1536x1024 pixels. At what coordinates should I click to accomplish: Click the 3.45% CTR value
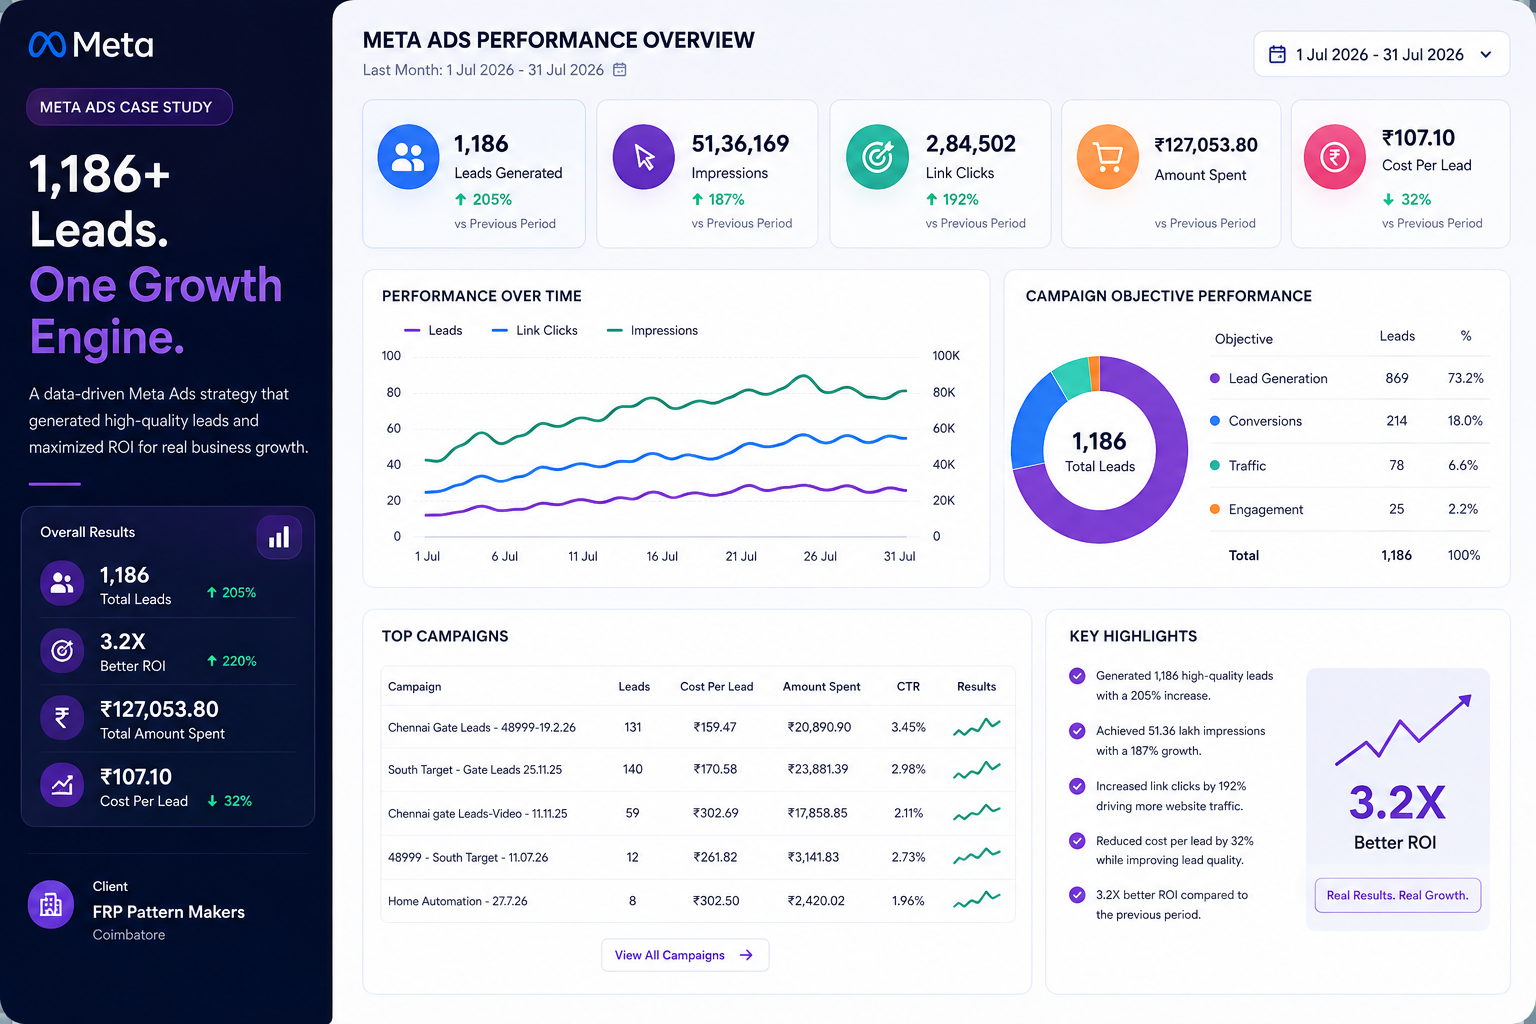(x=908, y=727)
